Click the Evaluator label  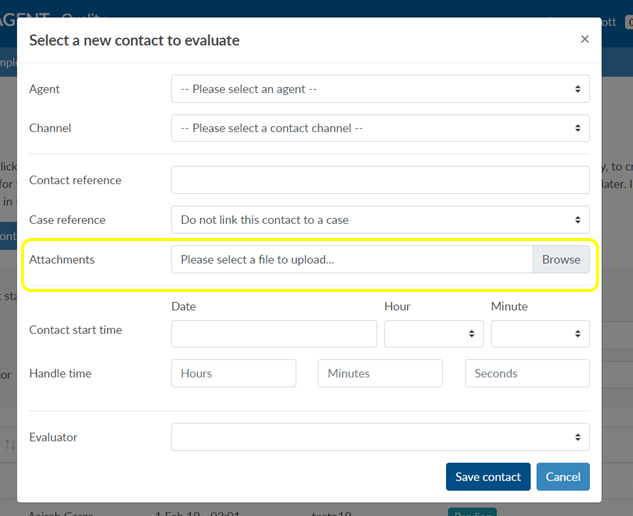coord(53,437)
